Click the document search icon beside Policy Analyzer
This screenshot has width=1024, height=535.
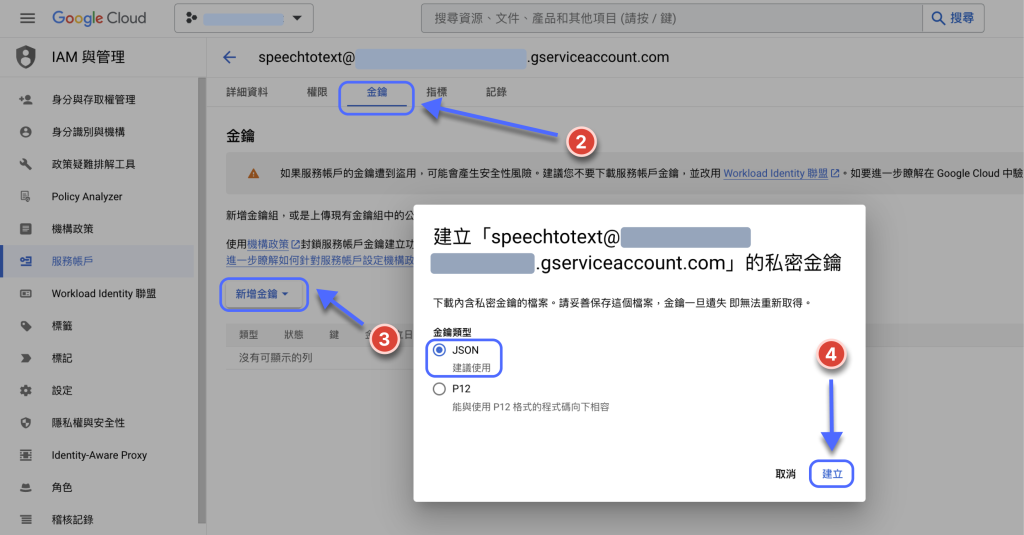pos(25,197)
